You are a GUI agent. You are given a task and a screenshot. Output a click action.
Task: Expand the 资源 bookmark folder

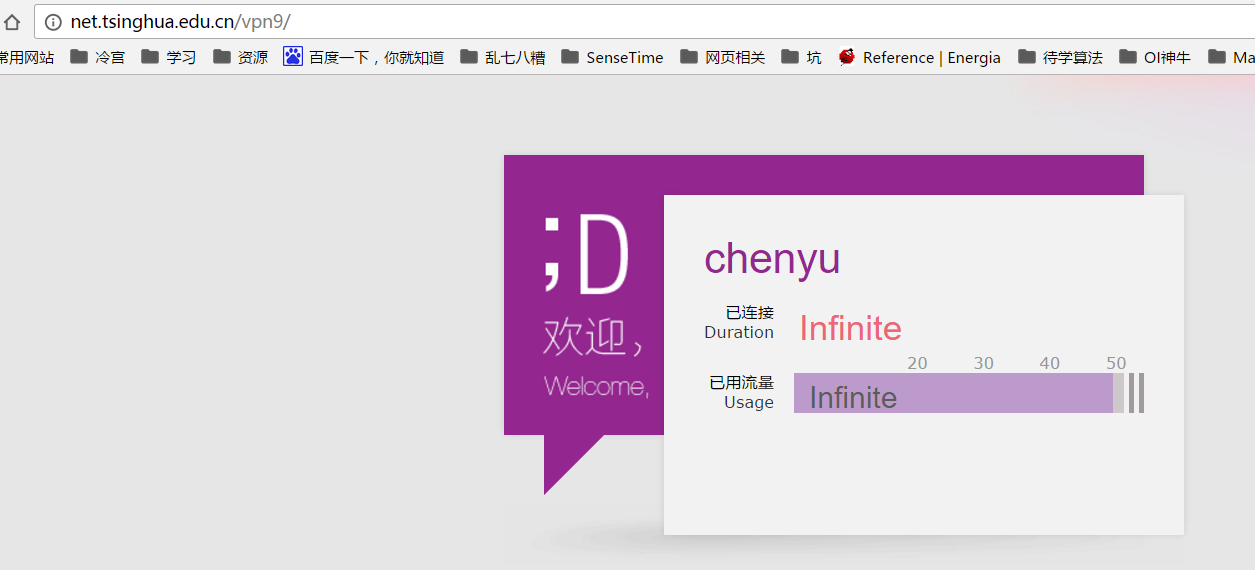click(241, 57)
